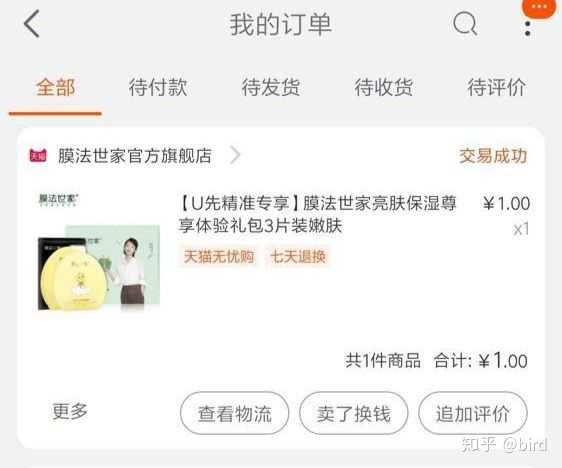
Task: Click the Tmall cat logo icon
Action: pyautogui.click(x=38, y=156)
